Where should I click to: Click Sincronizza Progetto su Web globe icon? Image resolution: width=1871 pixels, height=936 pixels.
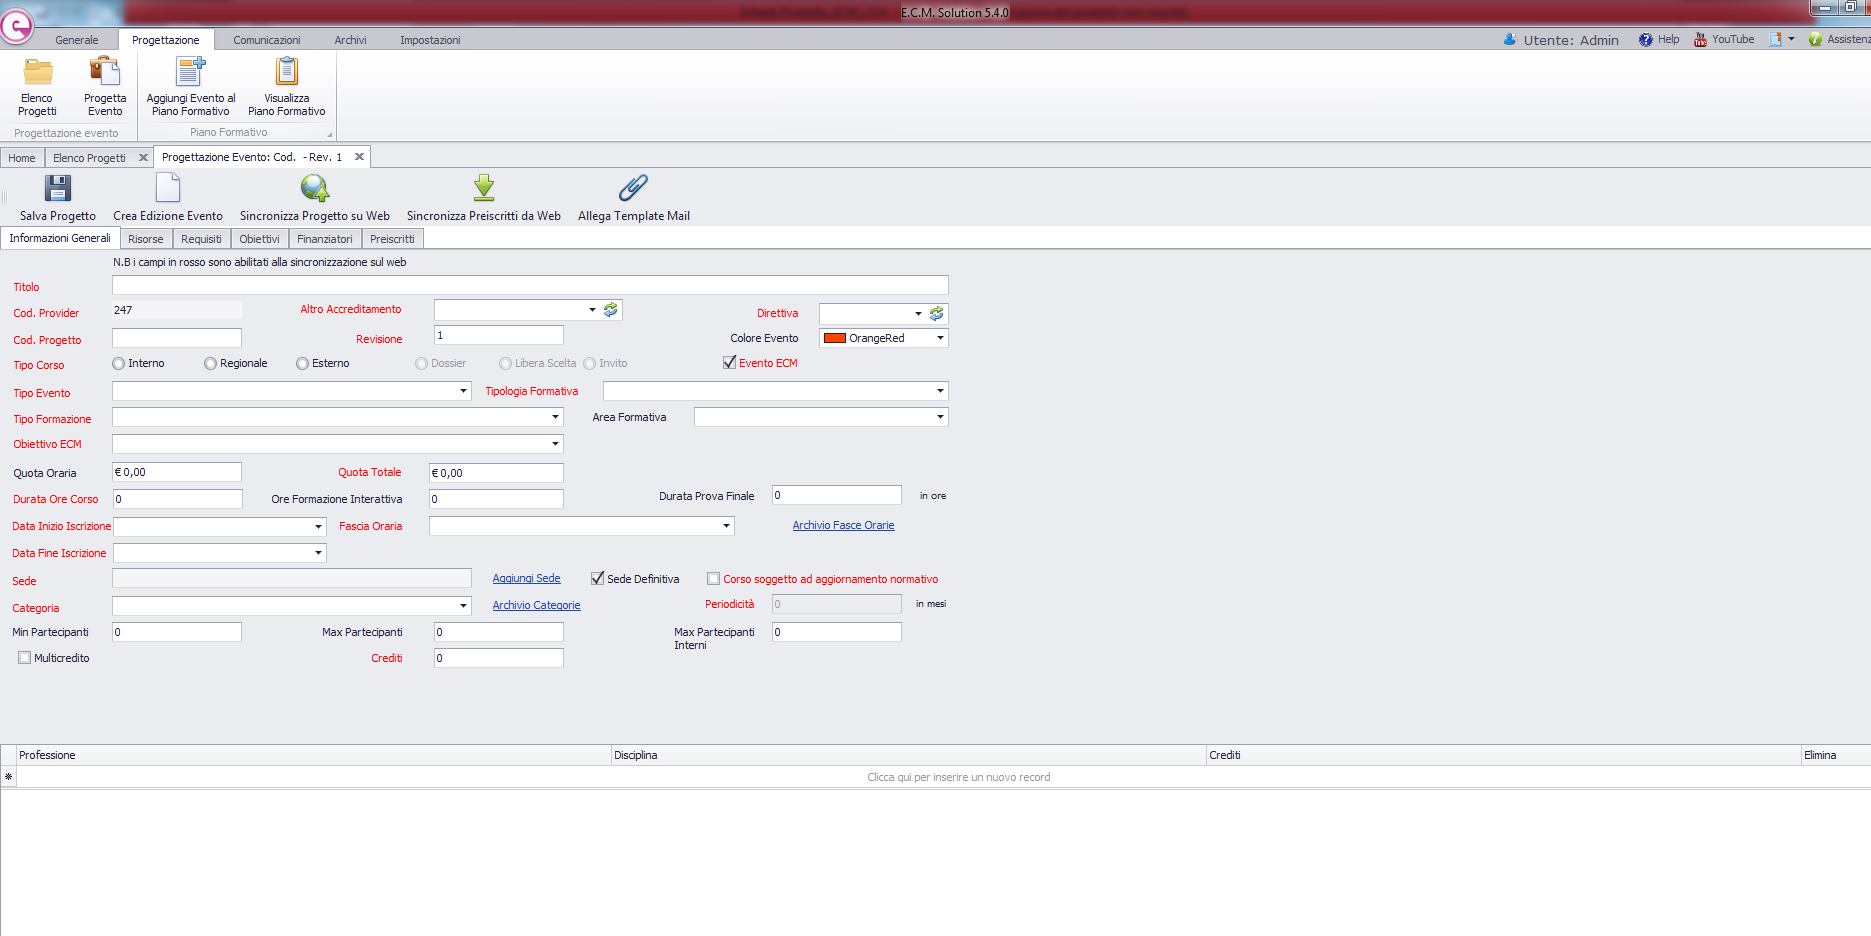315,188
